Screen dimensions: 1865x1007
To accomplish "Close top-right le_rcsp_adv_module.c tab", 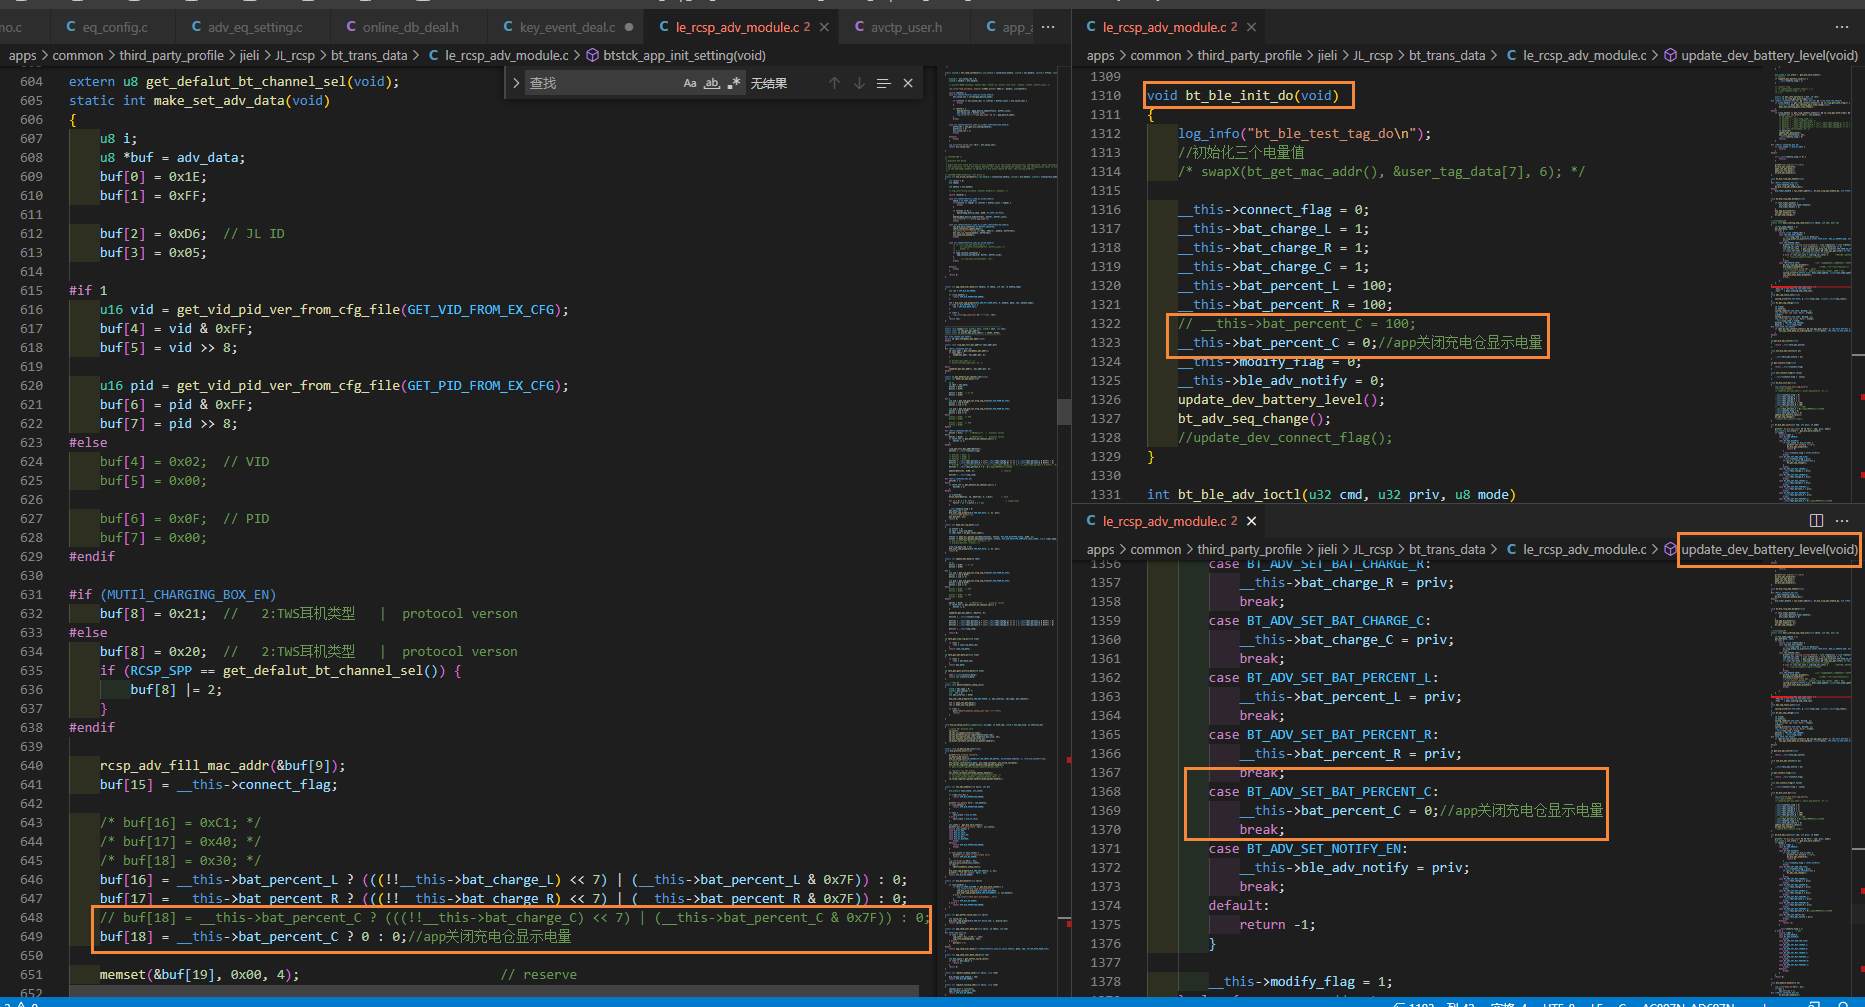I will pyautogui.click(x=1251, y=27).
